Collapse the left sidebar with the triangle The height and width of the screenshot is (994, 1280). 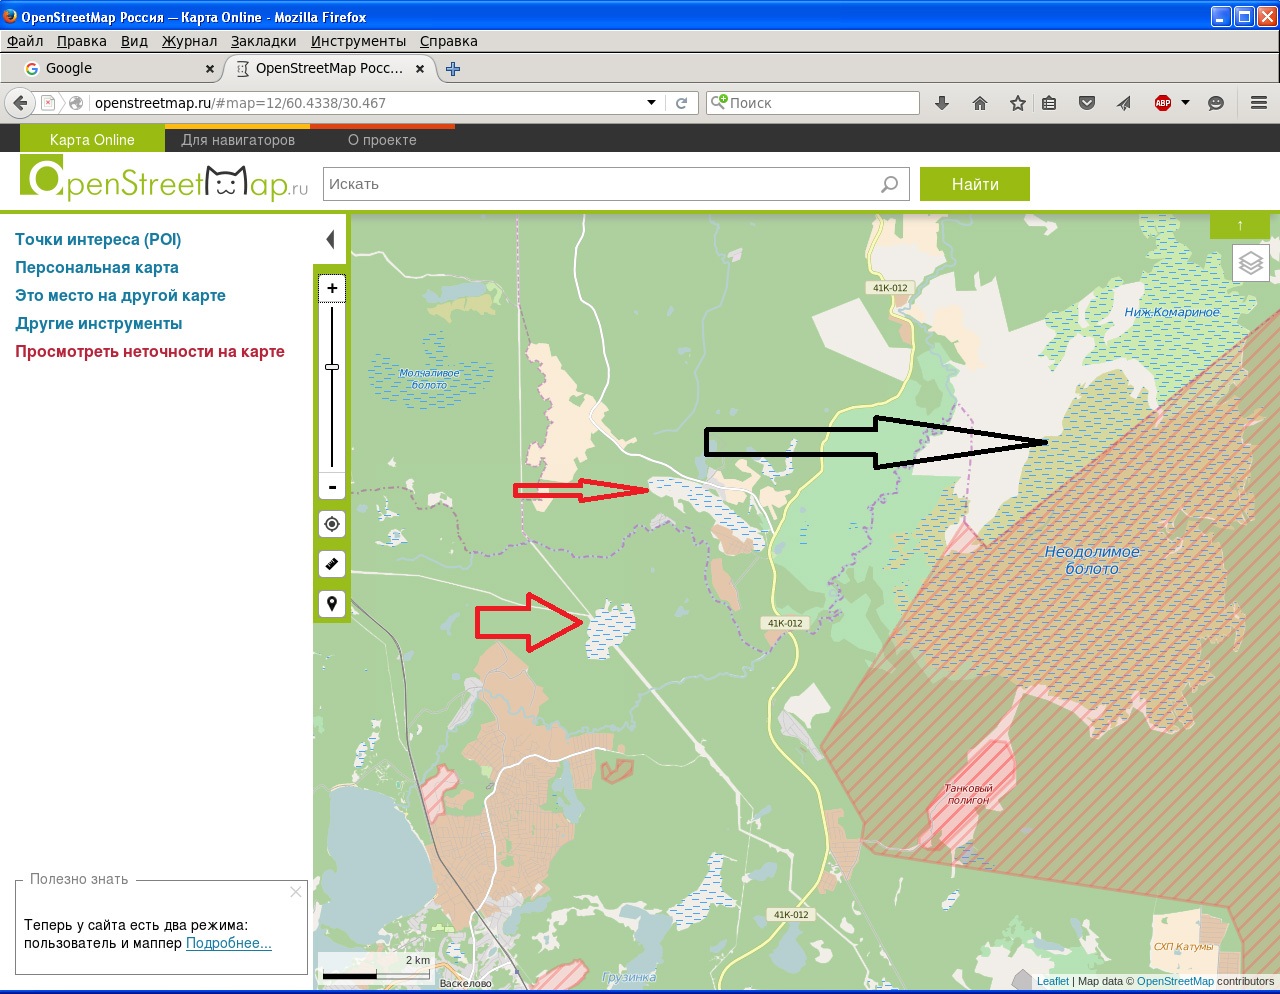coord(330,239)
